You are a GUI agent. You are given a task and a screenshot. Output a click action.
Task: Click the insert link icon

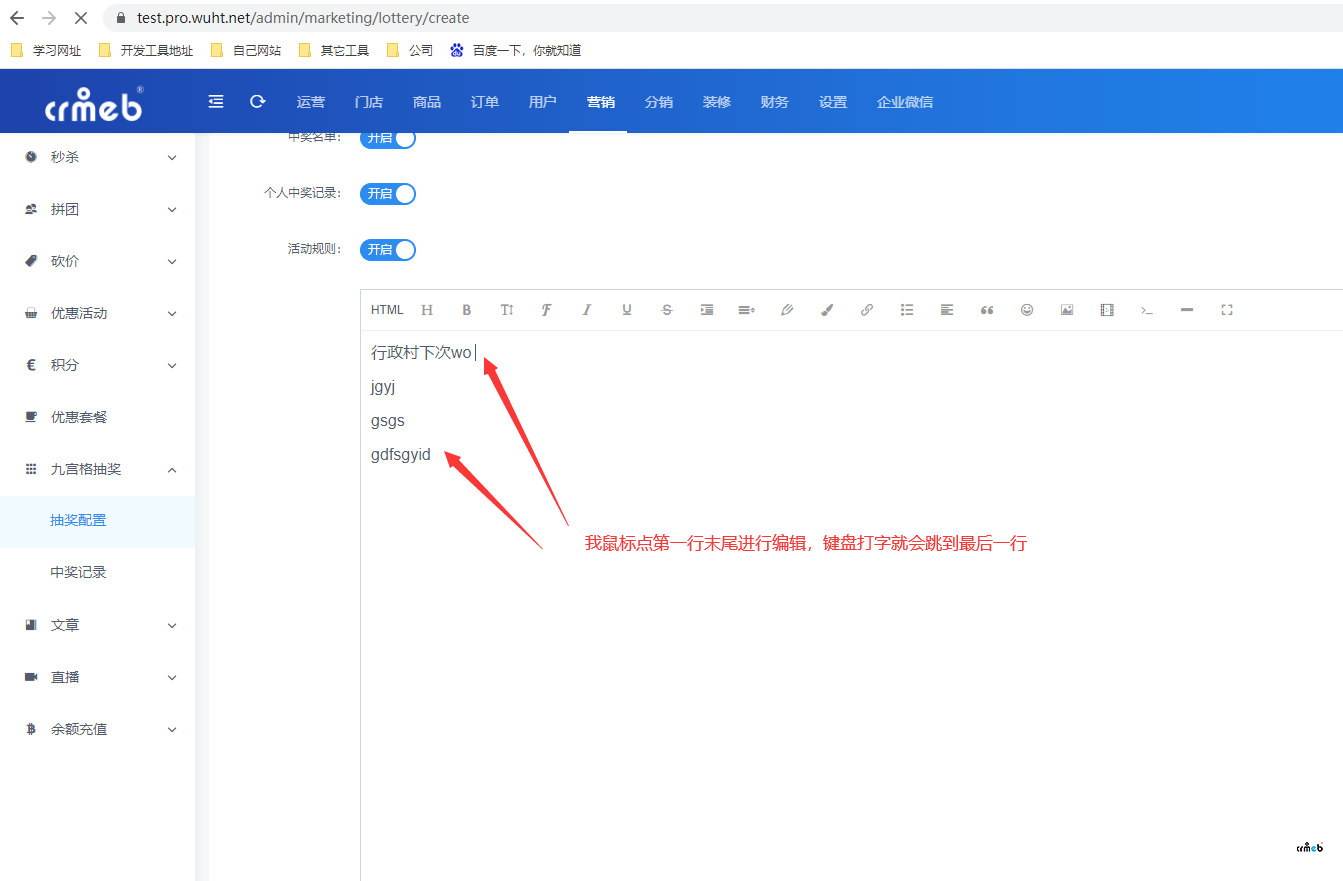(867, 310)
